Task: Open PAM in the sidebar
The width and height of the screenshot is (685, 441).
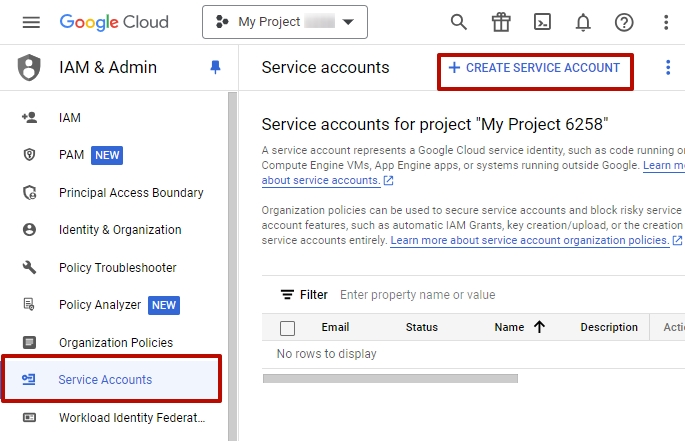Action: click(x=71, y=155)
